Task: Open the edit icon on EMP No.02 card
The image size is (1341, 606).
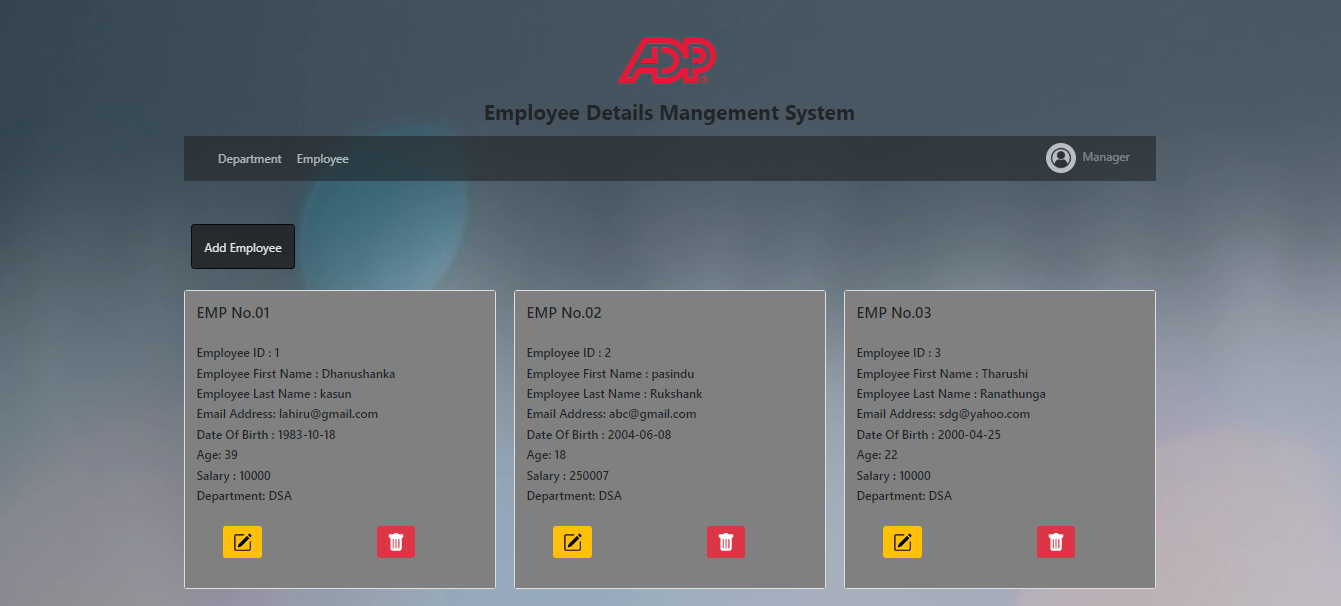Action: (572, 541)
